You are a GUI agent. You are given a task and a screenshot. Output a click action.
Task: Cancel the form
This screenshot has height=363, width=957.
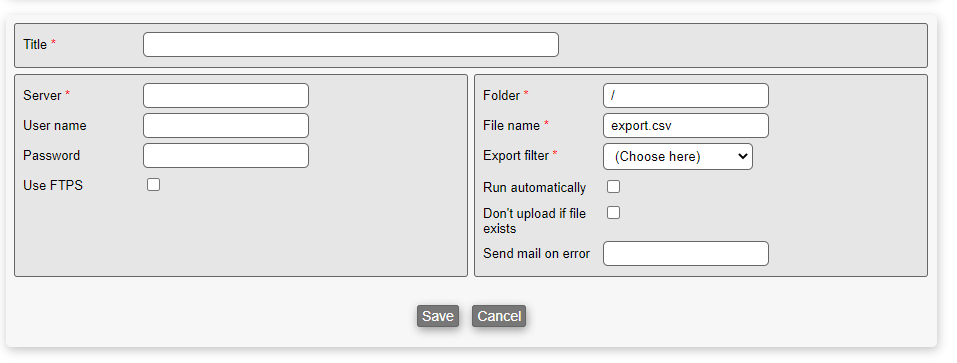(x=499, y=316)
